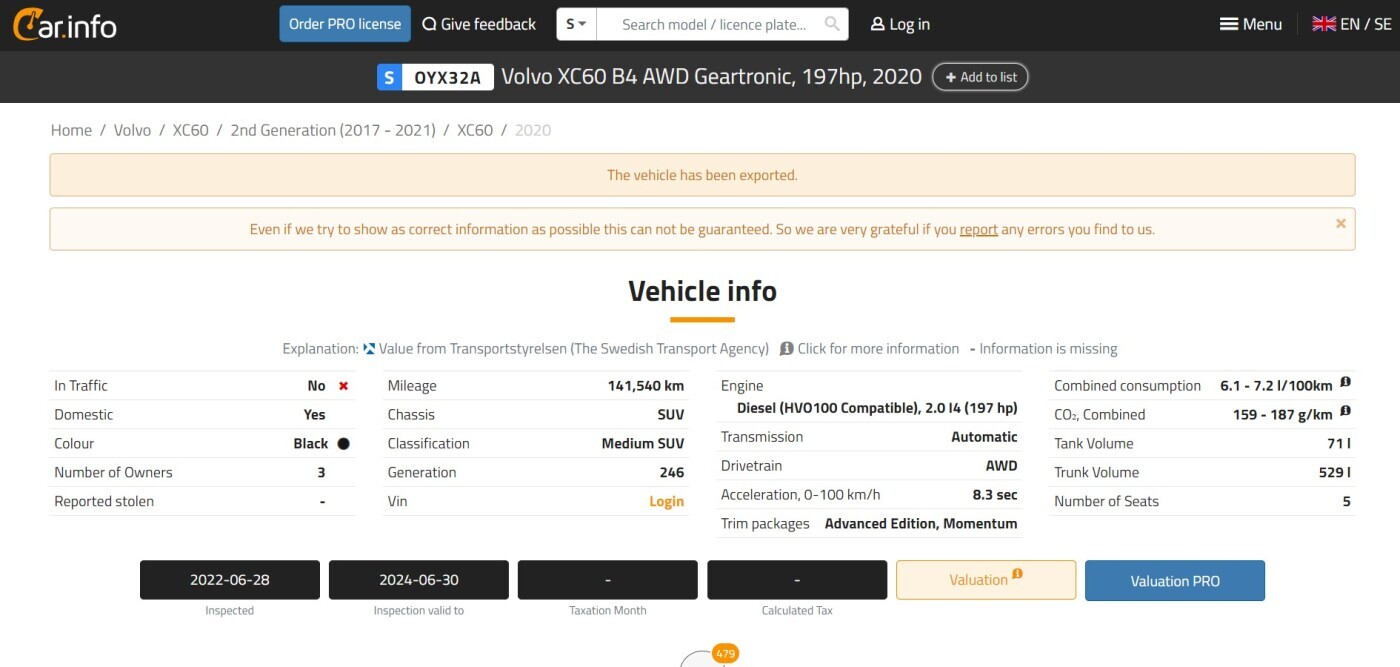Select the Tank Volume value 71 l
Viewport: 1400px width, 667px height.
tap(1339, 444)
